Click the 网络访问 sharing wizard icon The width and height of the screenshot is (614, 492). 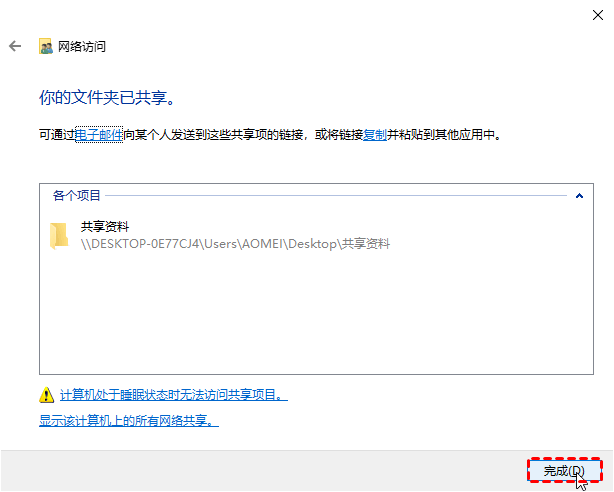pos(45,46)
